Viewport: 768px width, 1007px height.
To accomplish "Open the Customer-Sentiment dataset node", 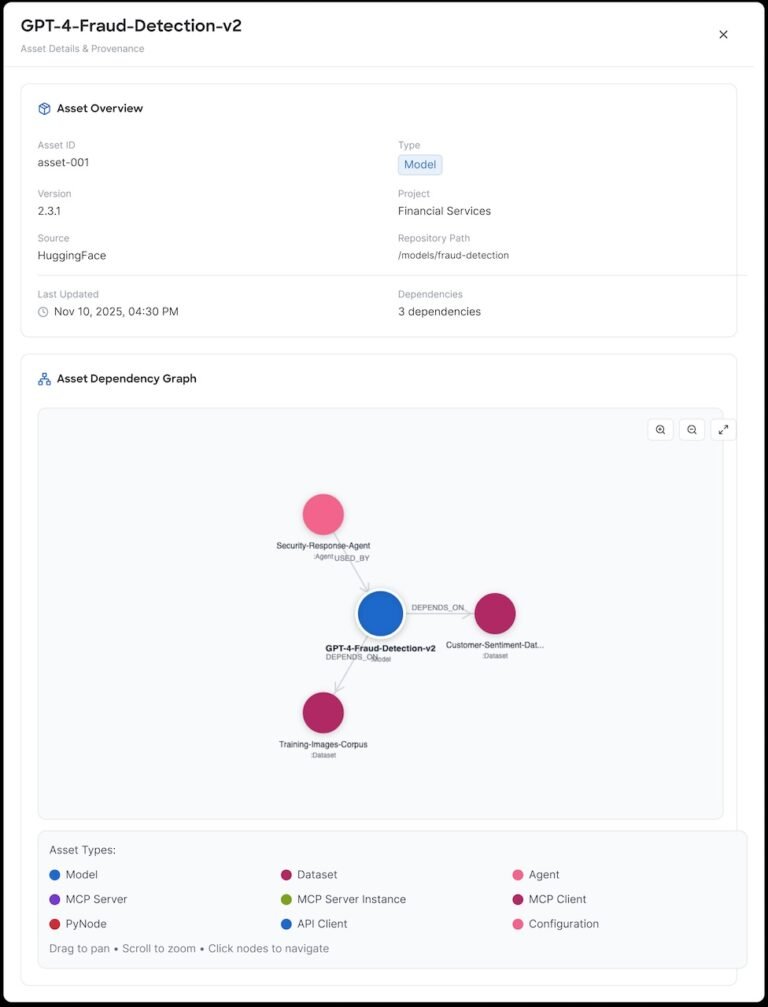I will (x=495, y=613).
